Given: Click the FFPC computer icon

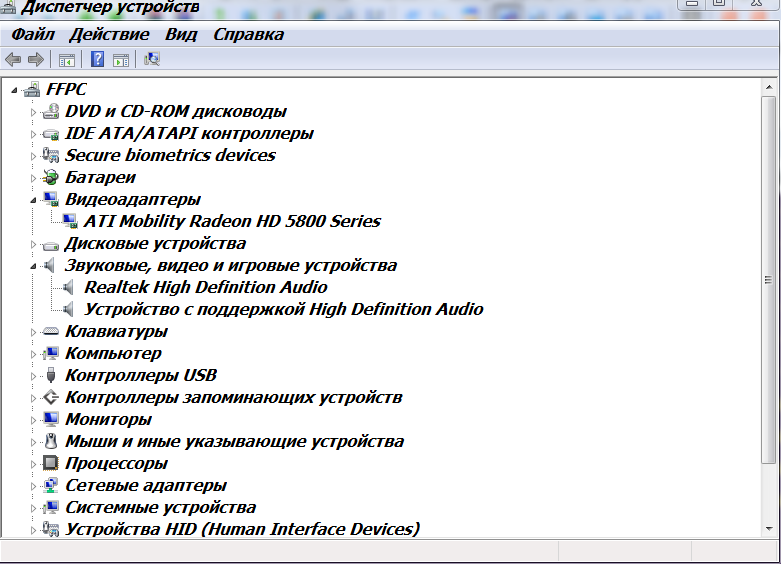Looking at the screenshot, I should click(32, 90).
